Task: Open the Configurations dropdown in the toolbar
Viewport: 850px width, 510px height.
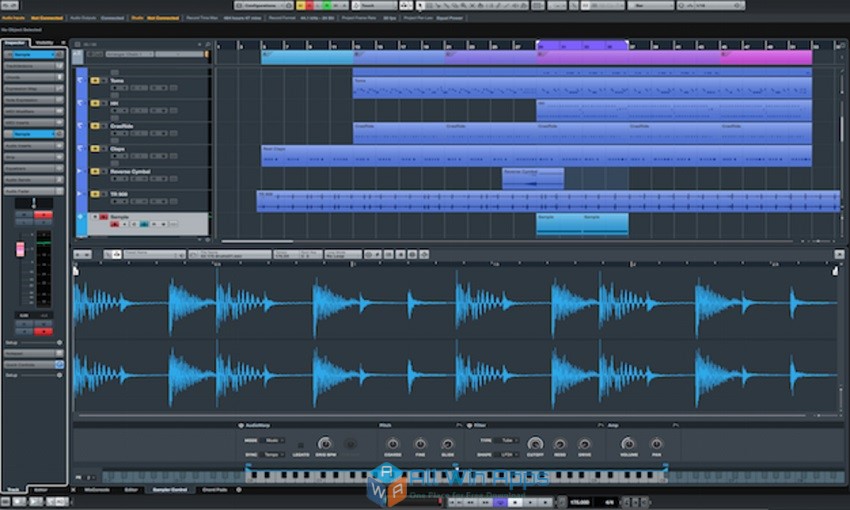Action: (x=263, y=5)
